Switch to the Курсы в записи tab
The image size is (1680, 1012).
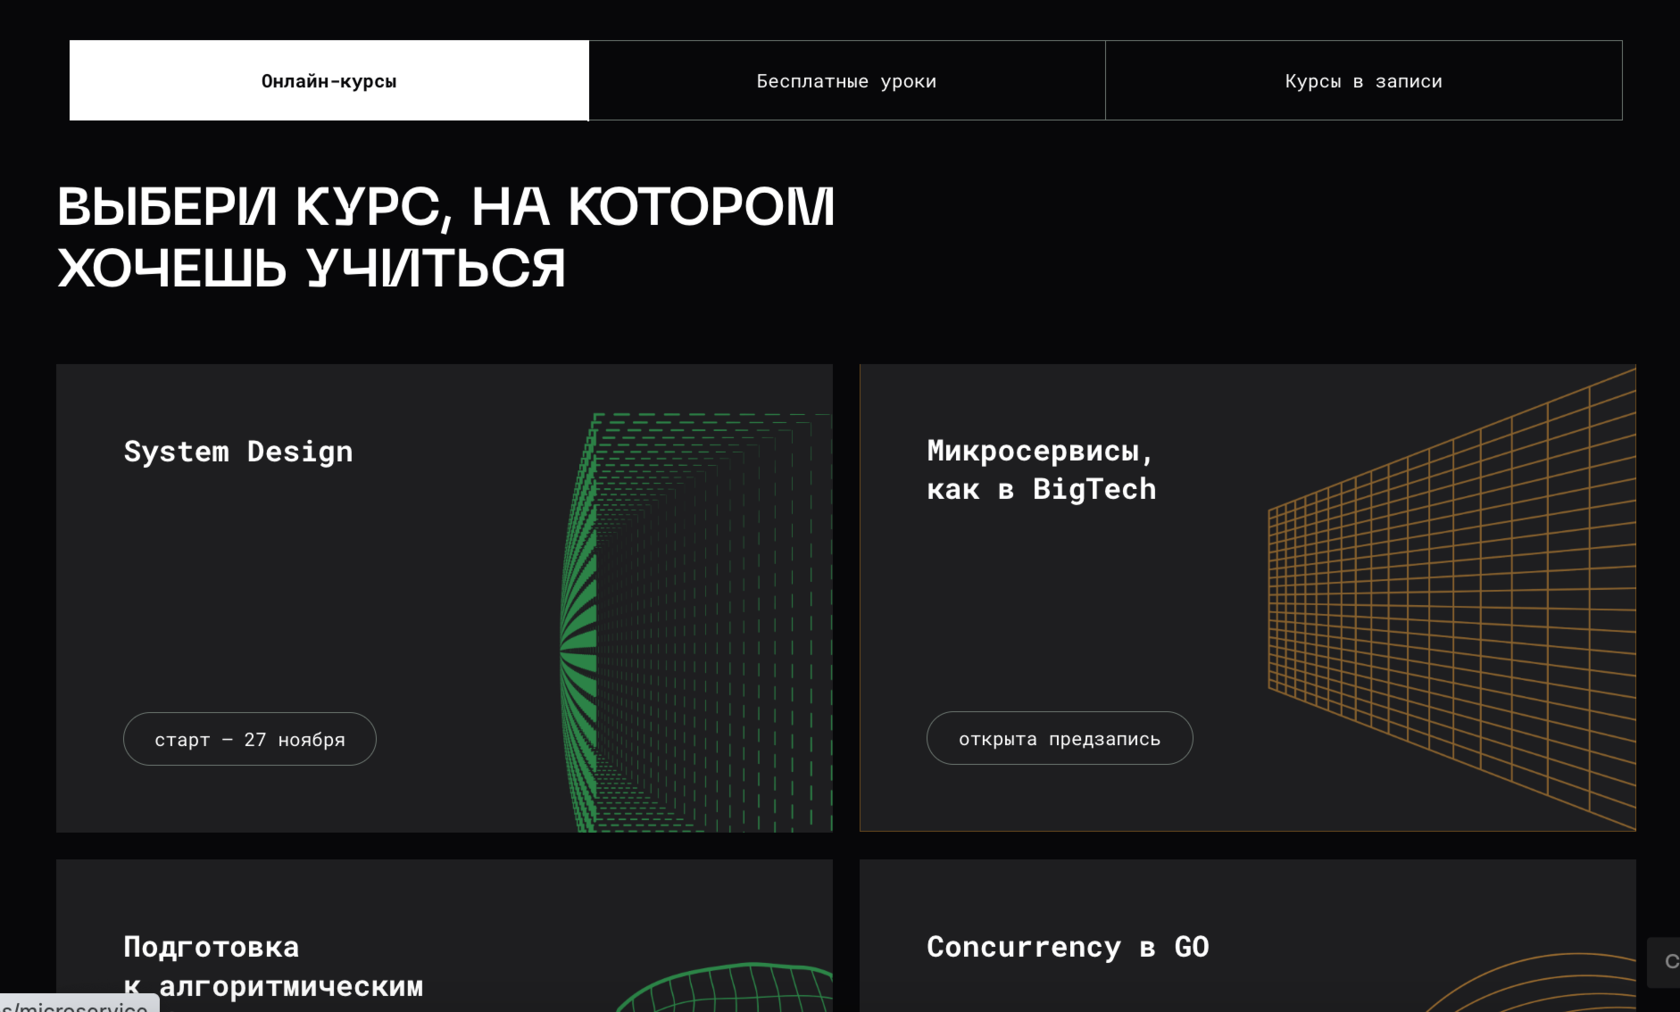(1362, 81)
